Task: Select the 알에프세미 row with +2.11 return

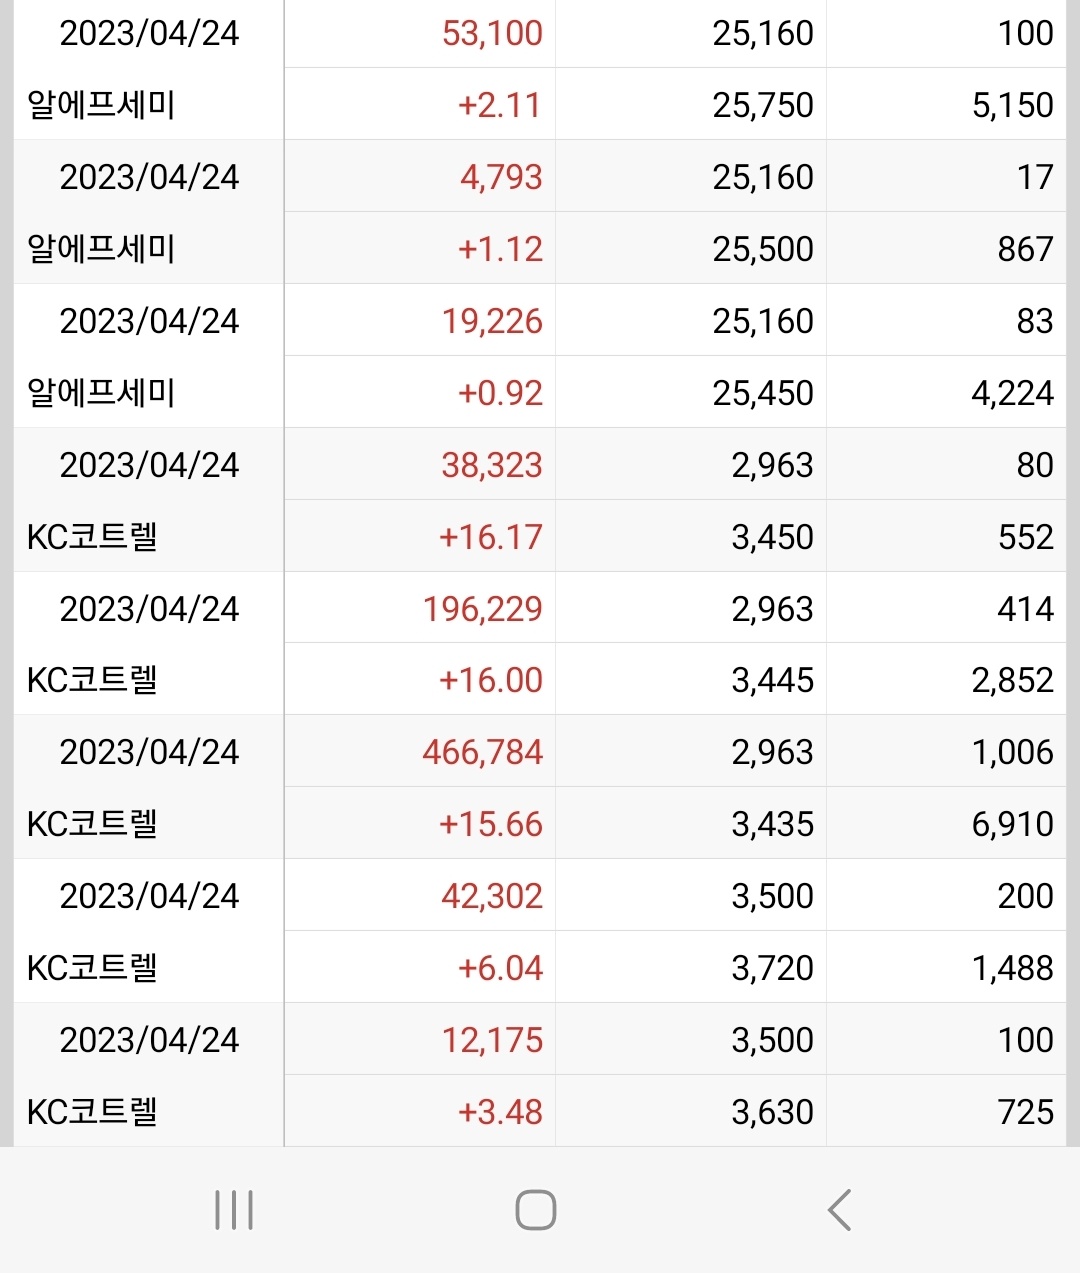Action: tap(101, 105)
